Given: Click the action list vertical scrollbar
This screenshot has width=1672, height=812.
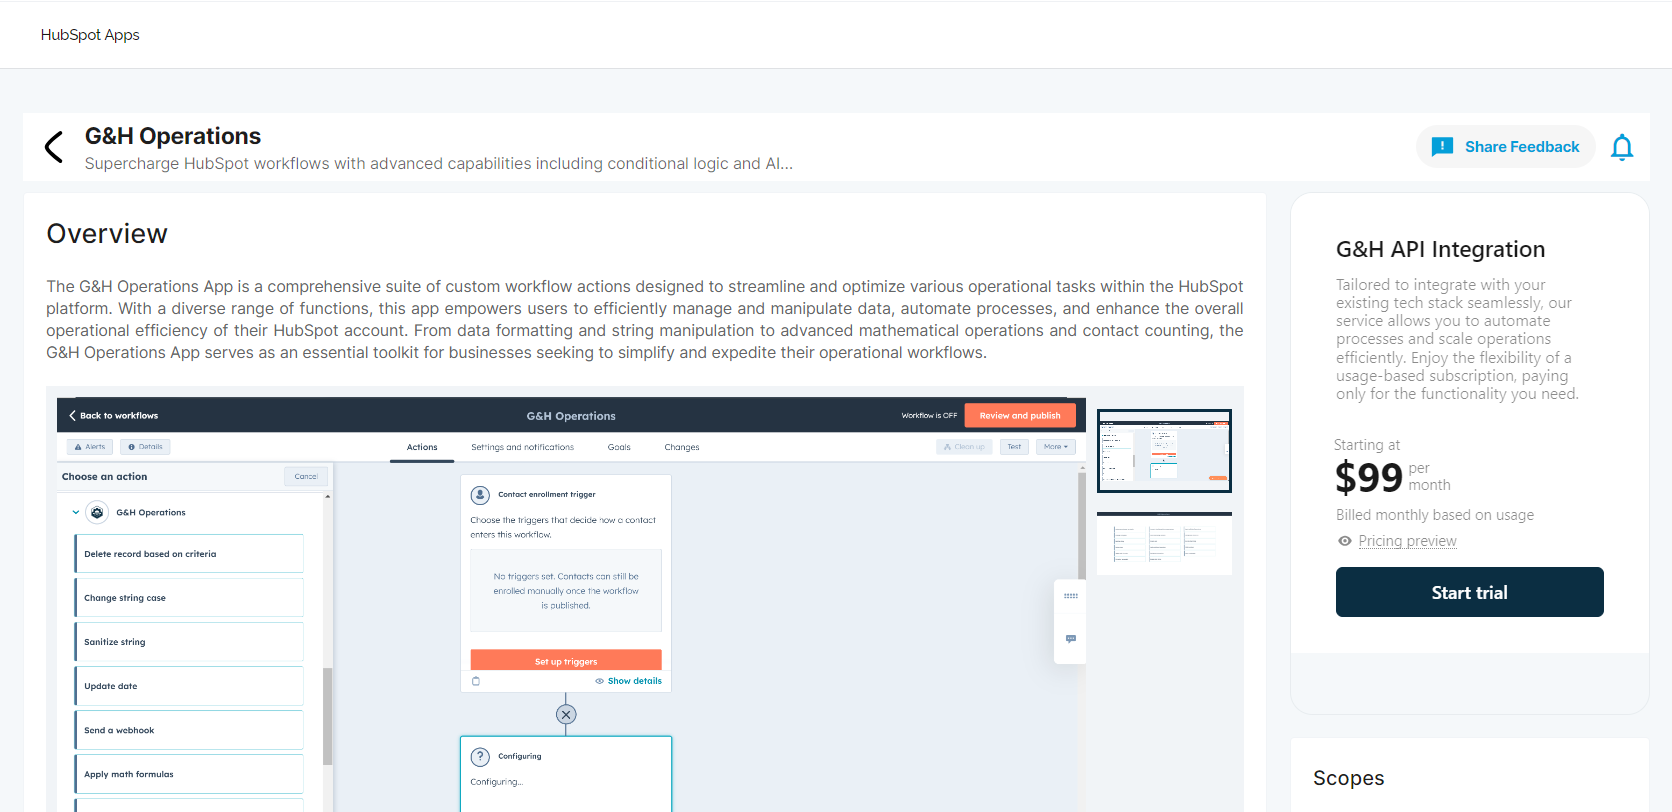Looking at the screenshot, I should point(327,715).
